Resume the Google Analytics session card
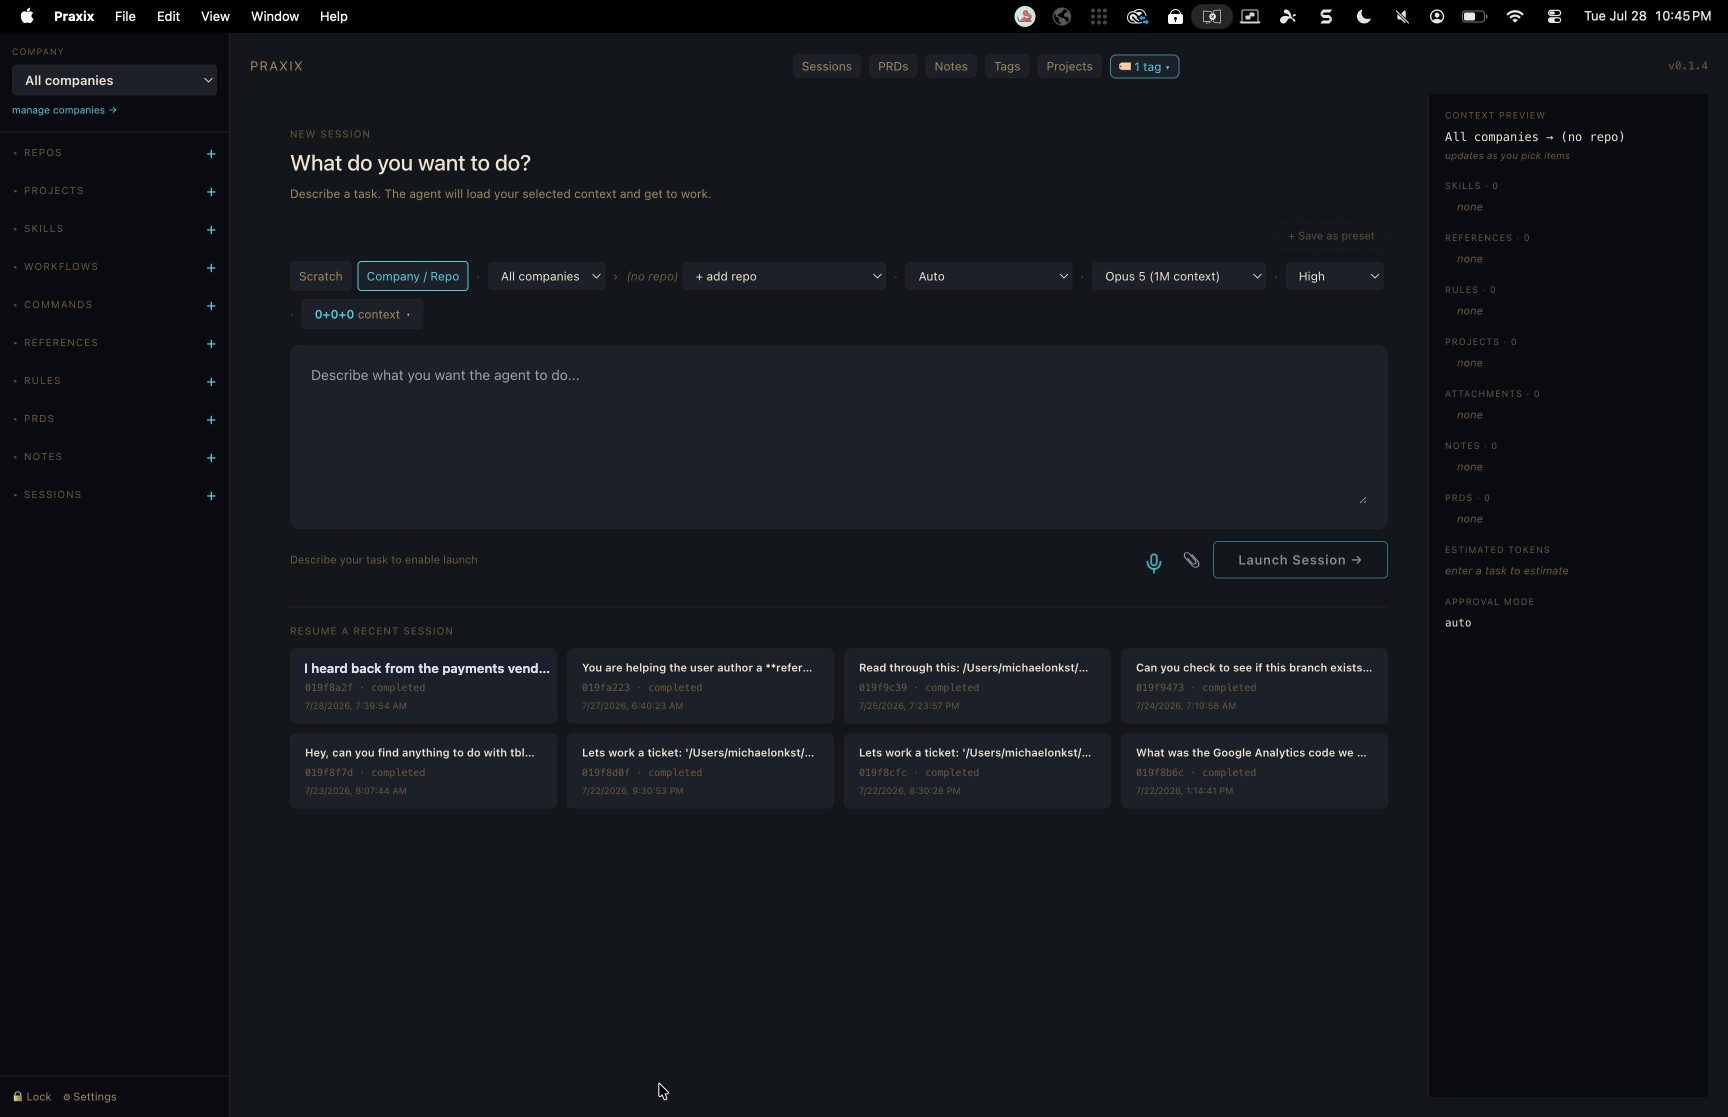 (1254, 771)
